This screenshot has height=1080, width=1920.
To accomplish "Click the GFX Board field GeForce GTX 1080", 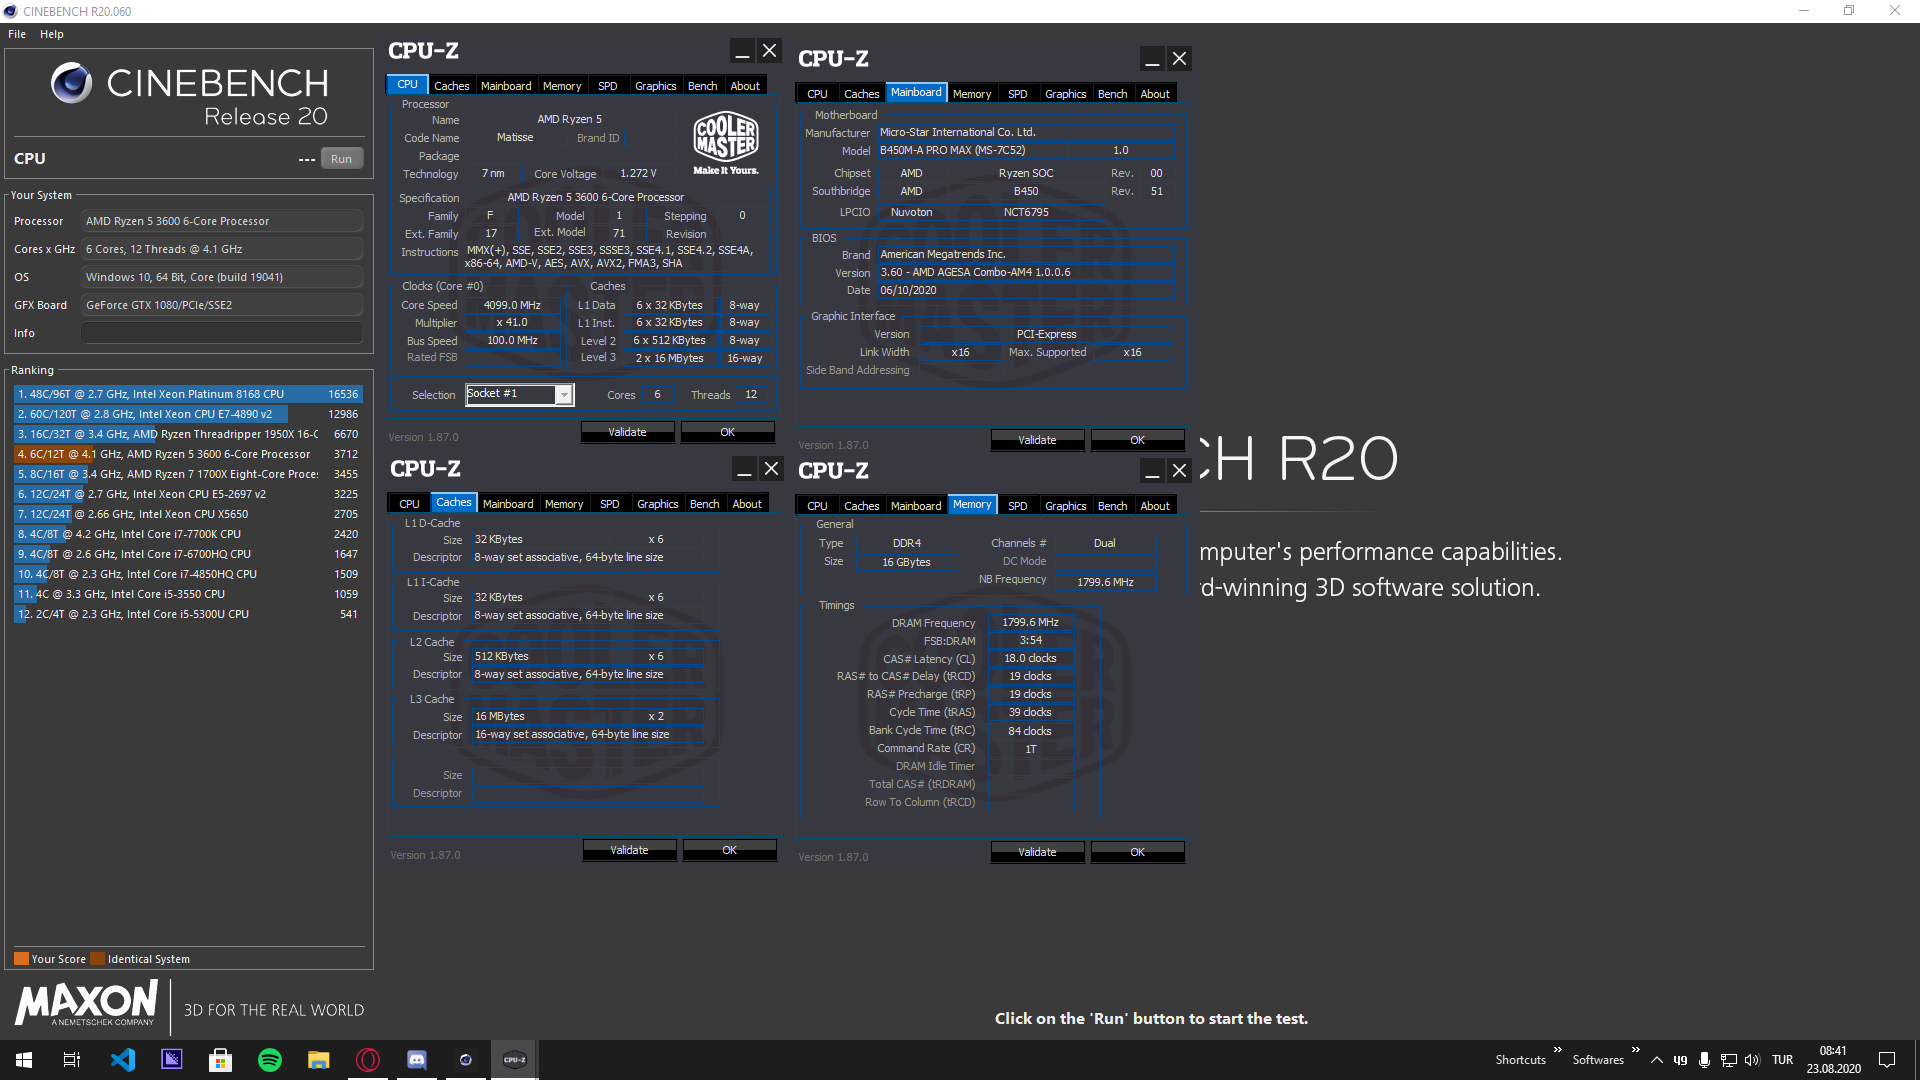I will (x=222, y=305).
